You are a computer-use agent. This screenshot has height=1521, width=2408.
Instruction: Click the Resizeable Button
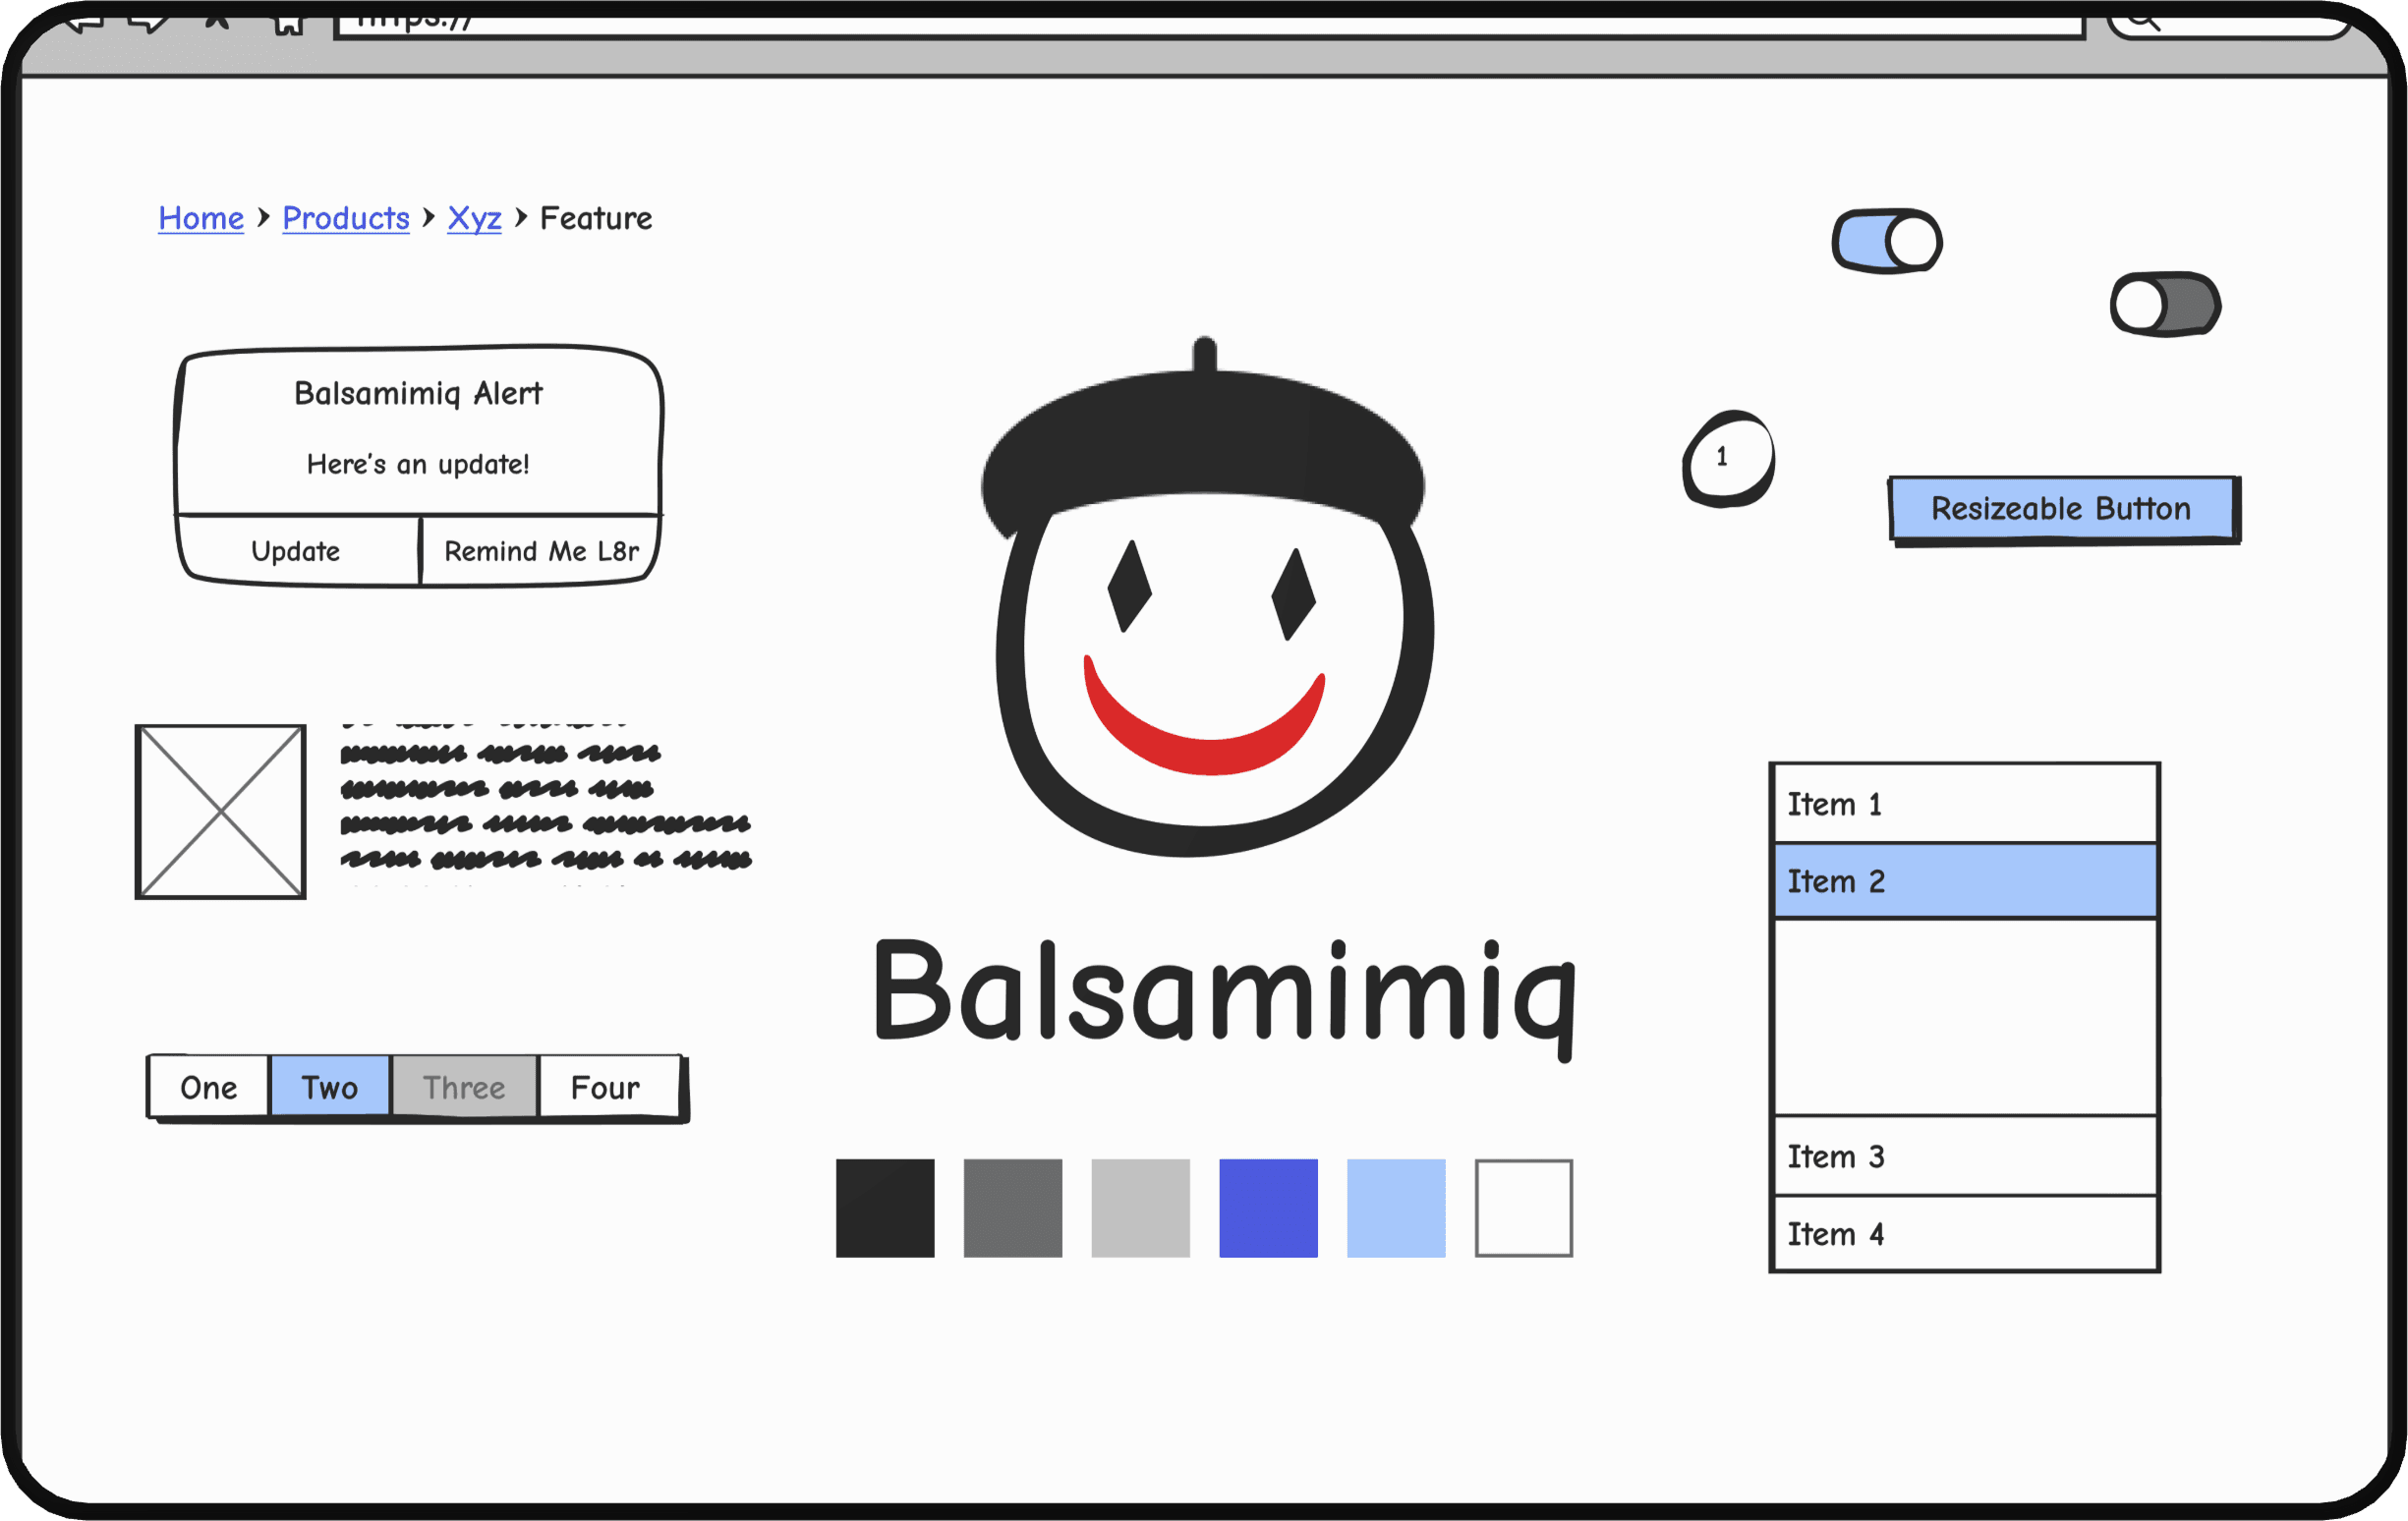coord(2064,510)
